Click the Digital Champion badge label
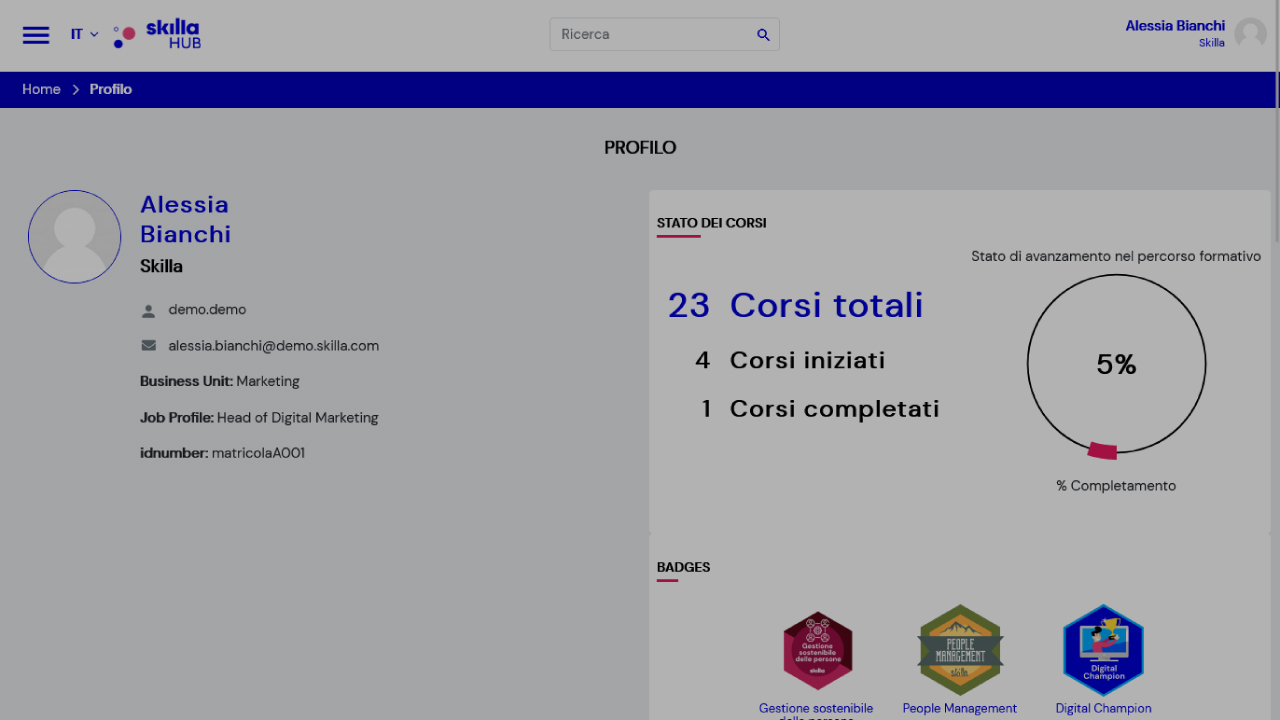 click(1103, 708)
